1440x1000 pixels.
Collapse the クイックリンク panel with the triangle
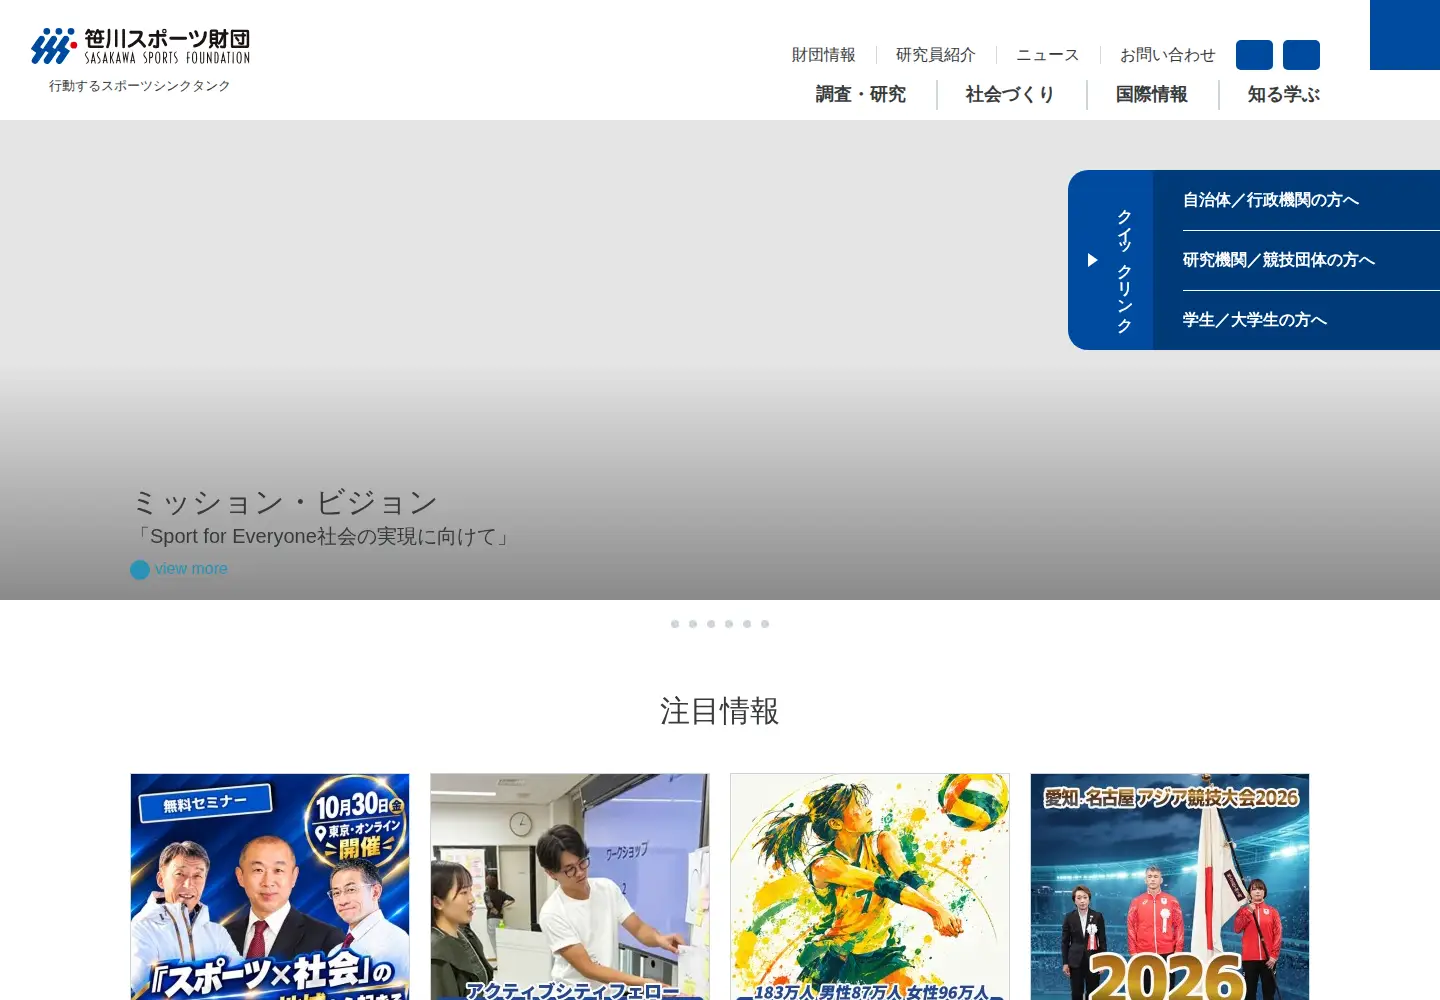[1093, 260]
